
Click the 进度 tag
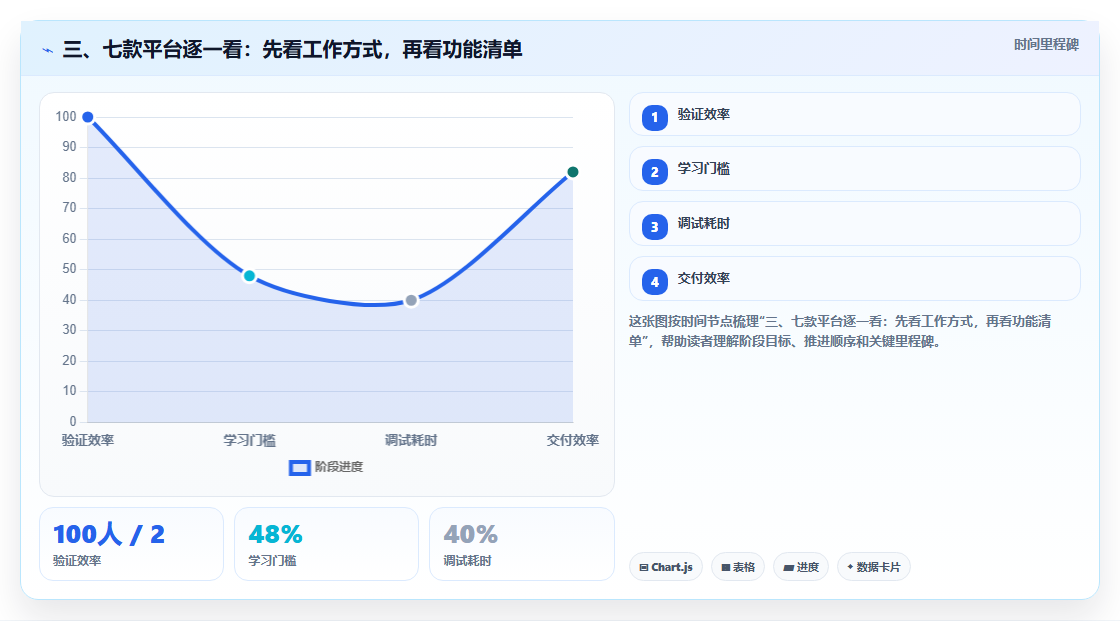click(x=801, y=567)
